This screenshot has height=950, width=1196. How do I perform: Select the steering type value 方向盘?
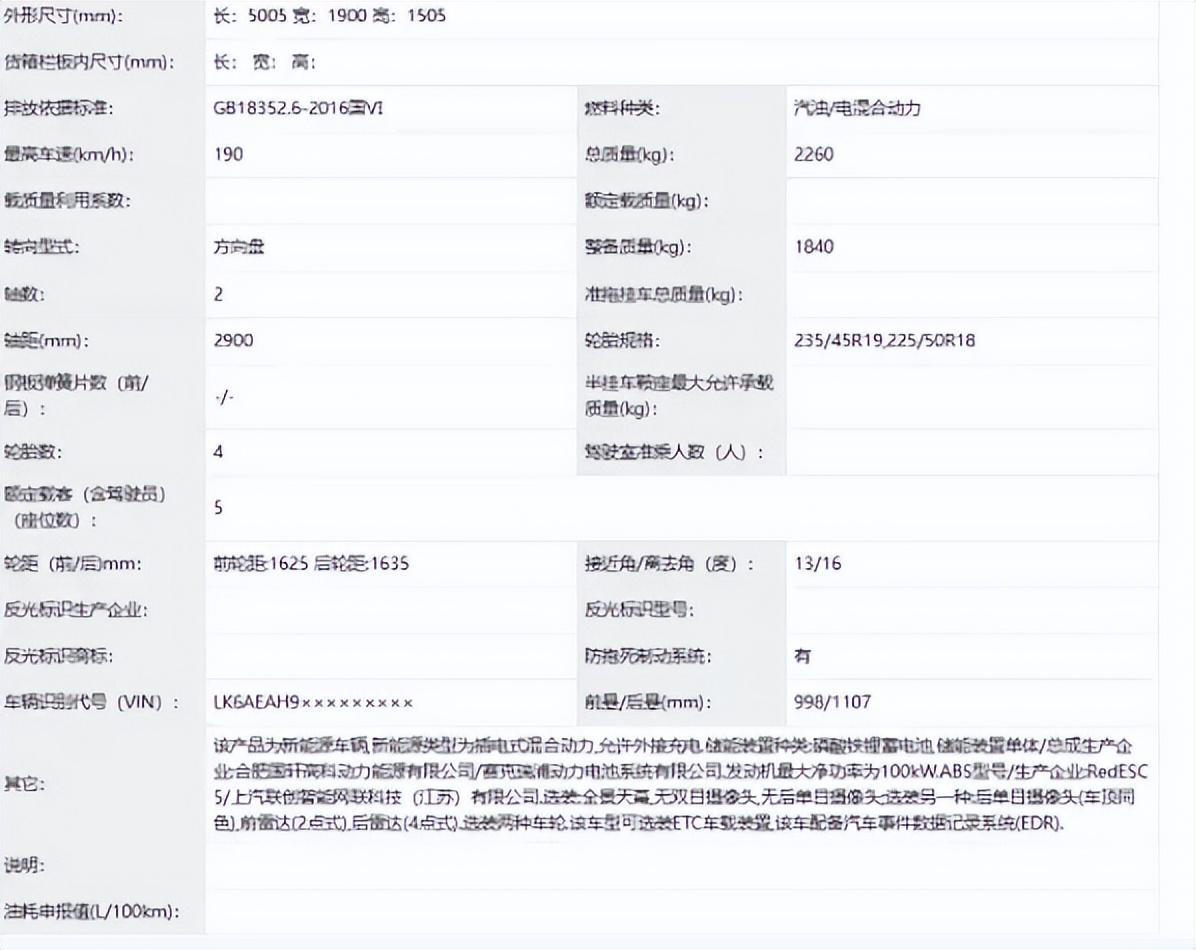pos(239,247)
